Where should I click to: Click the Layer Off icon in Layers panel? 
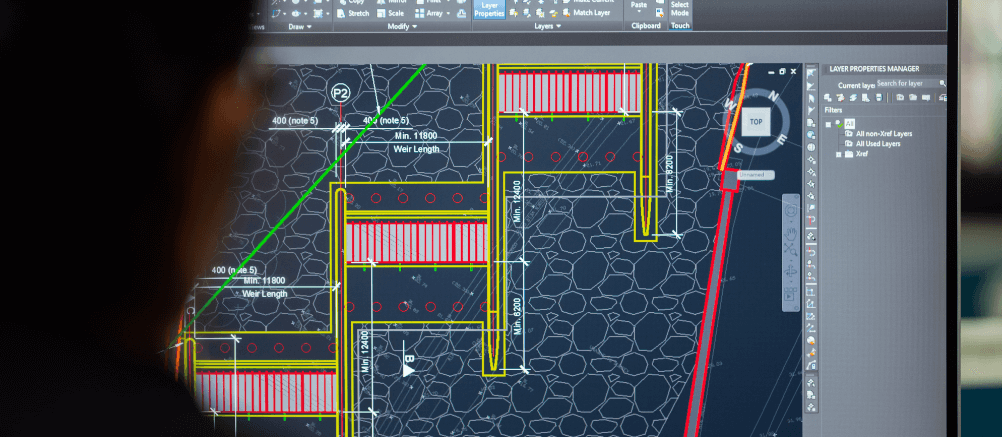click(516, 2)
